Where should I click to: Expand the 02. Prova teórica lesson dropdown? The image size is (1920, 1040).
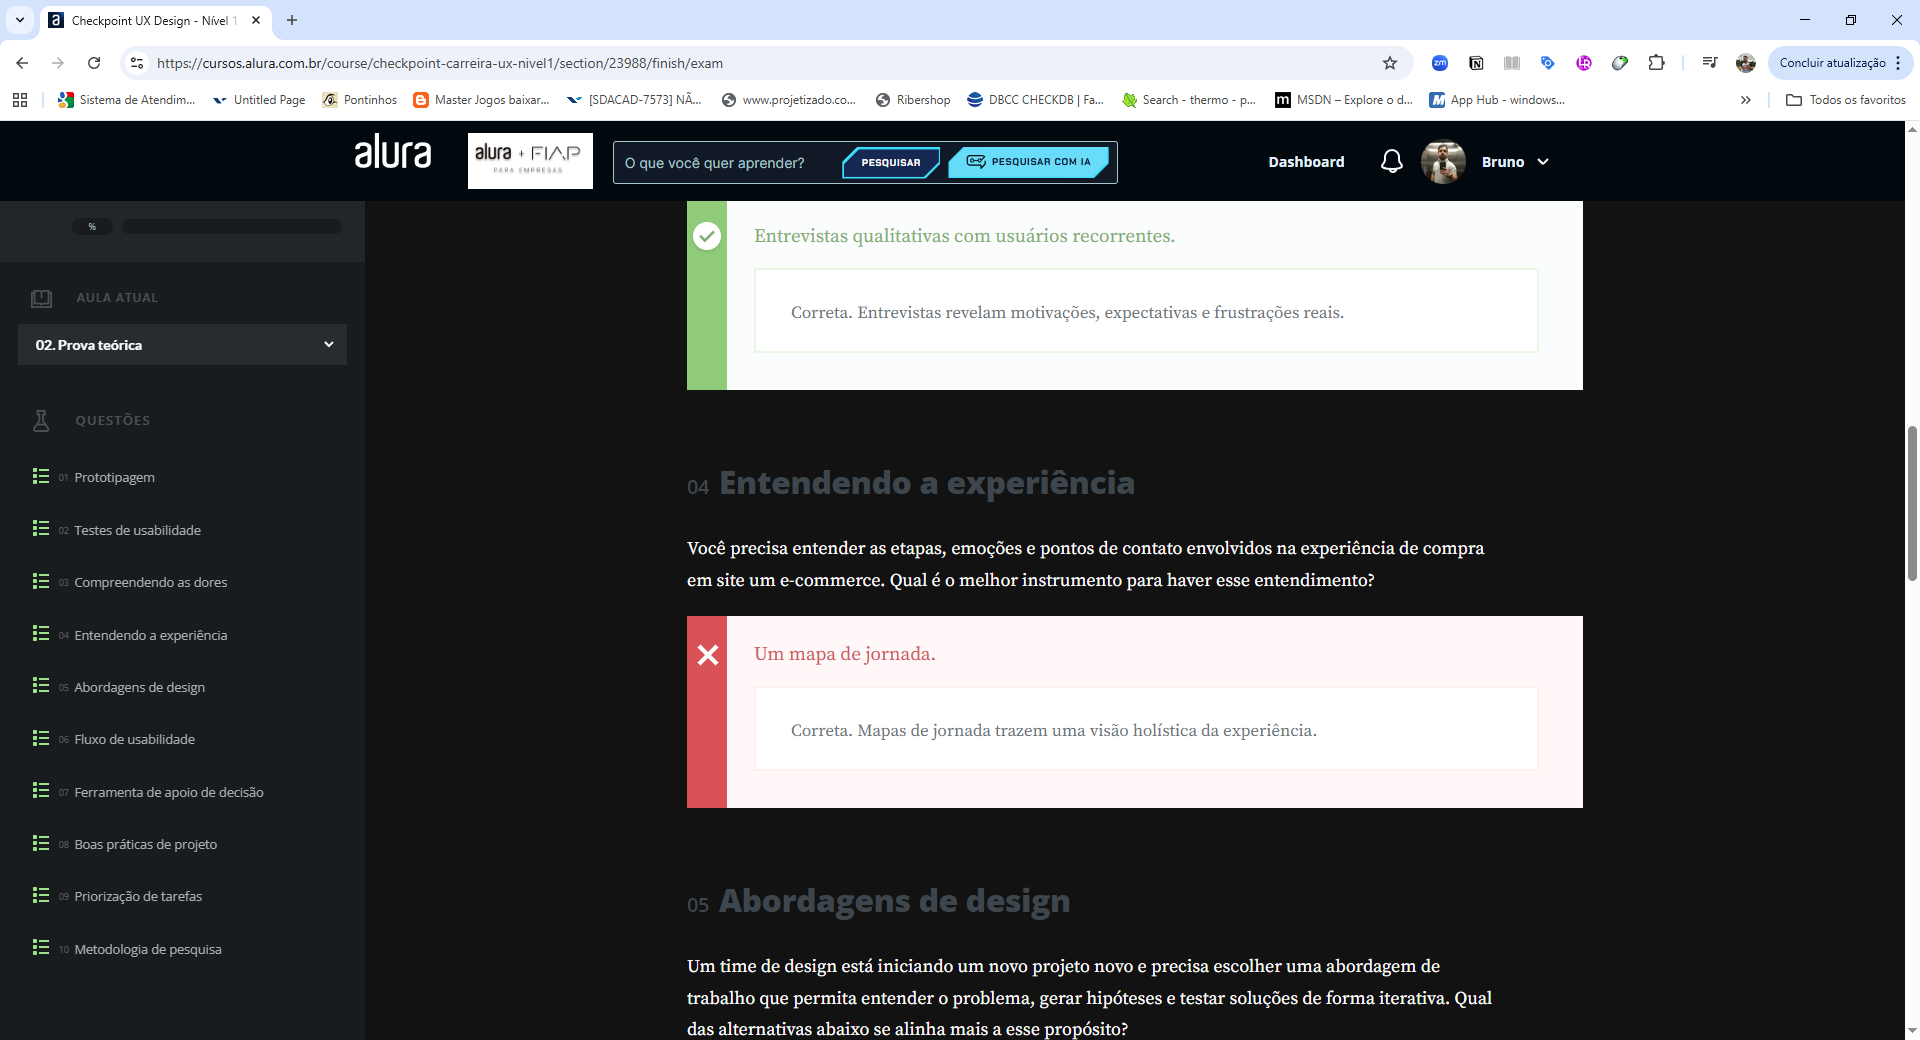coord(182,345)
